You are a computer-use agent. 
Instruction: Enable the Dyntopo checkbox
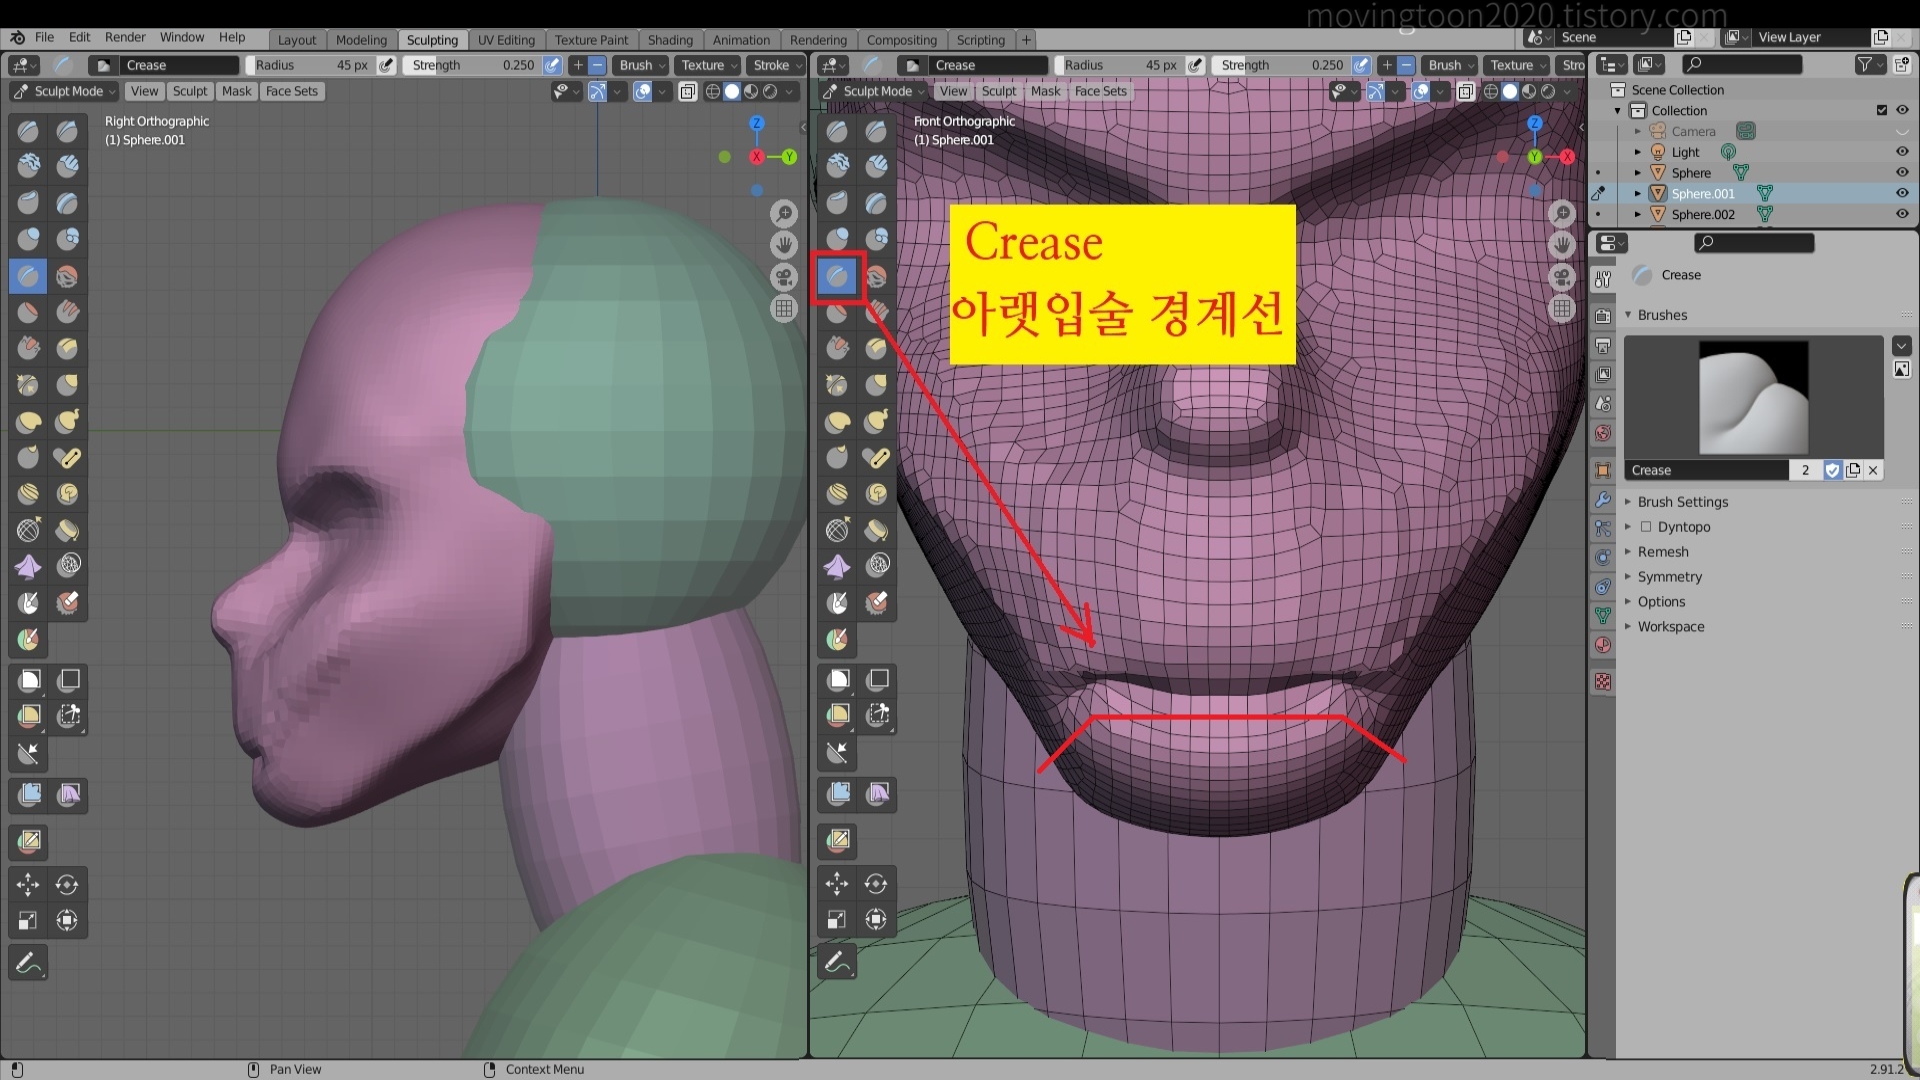click(x=1646, y=527)
